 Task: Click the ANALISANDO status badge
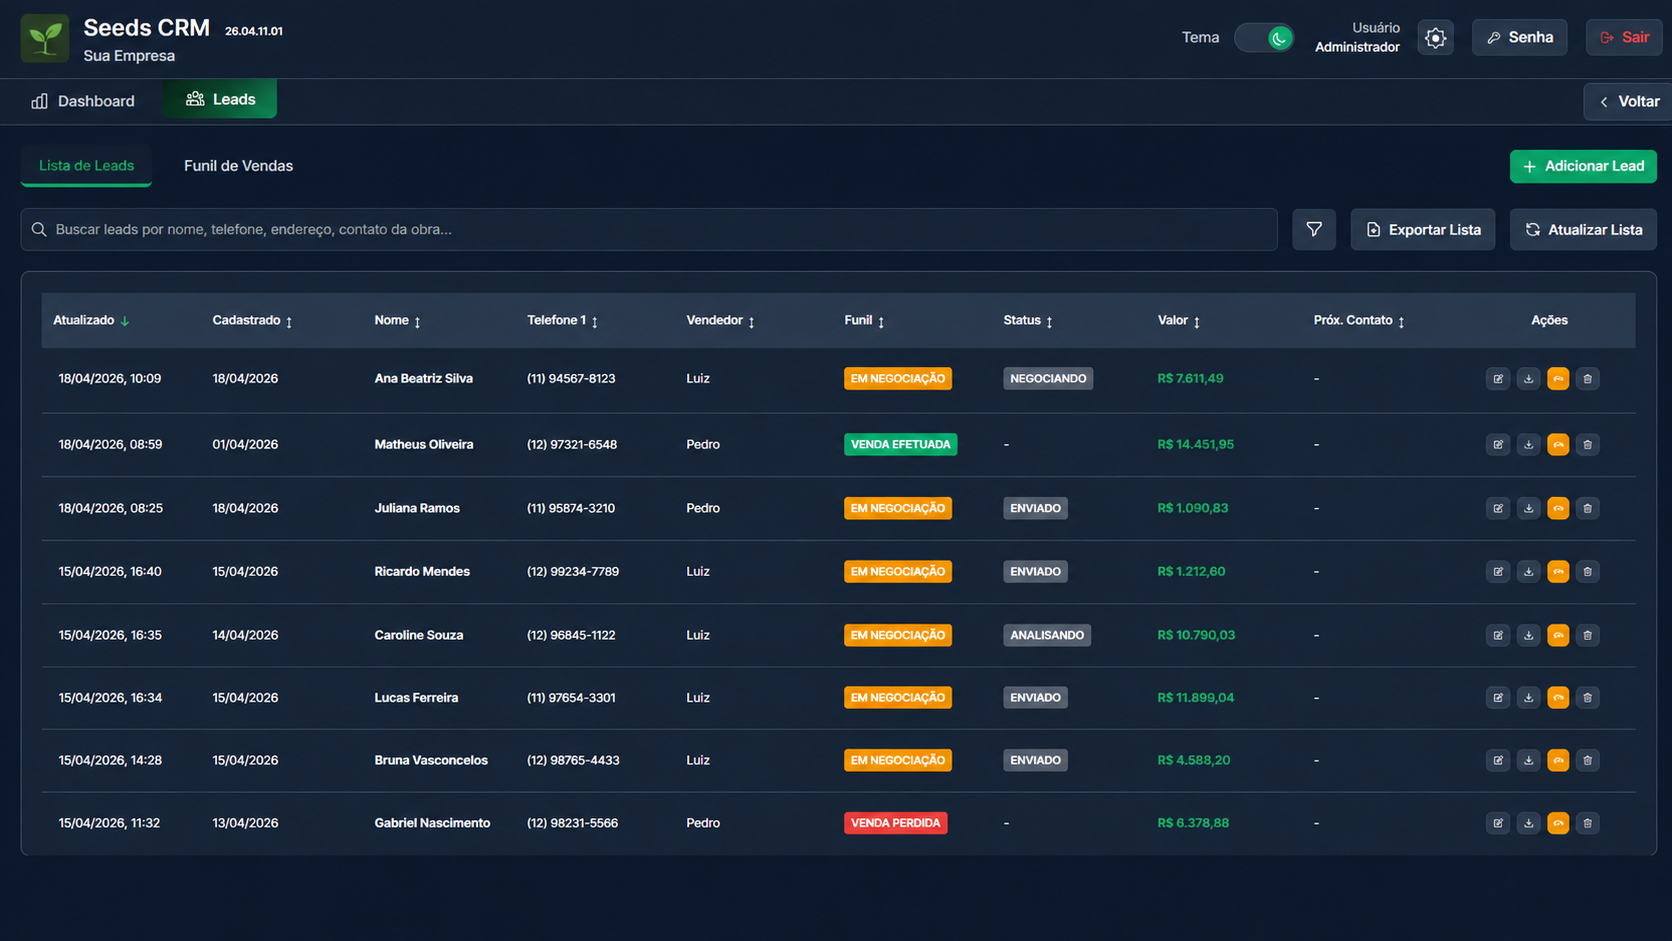pyautogui.click(x=1046, y=635)
